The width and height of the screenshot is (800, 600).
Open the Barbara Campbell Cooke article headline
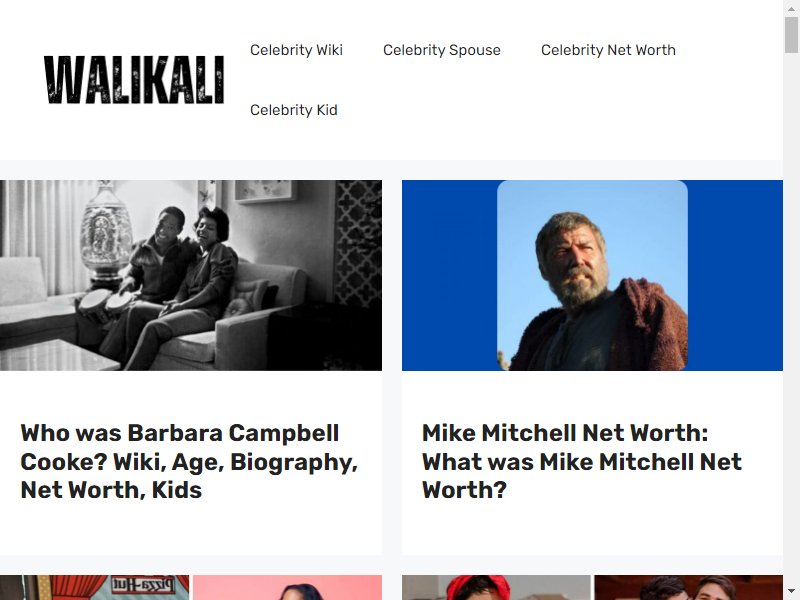pos(189,461)
